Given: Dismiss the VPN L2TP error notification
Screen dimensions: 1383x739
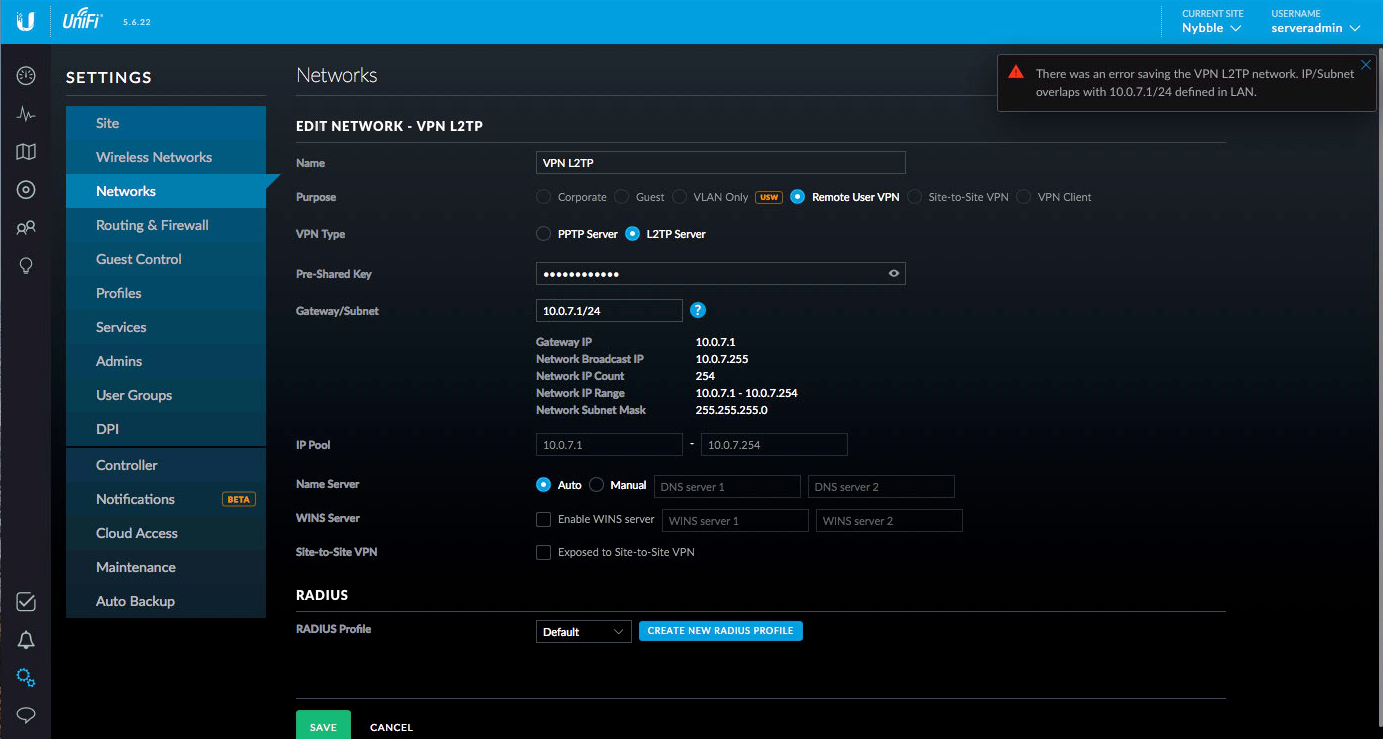Looking at the screenshot, I should point(1366,65).
